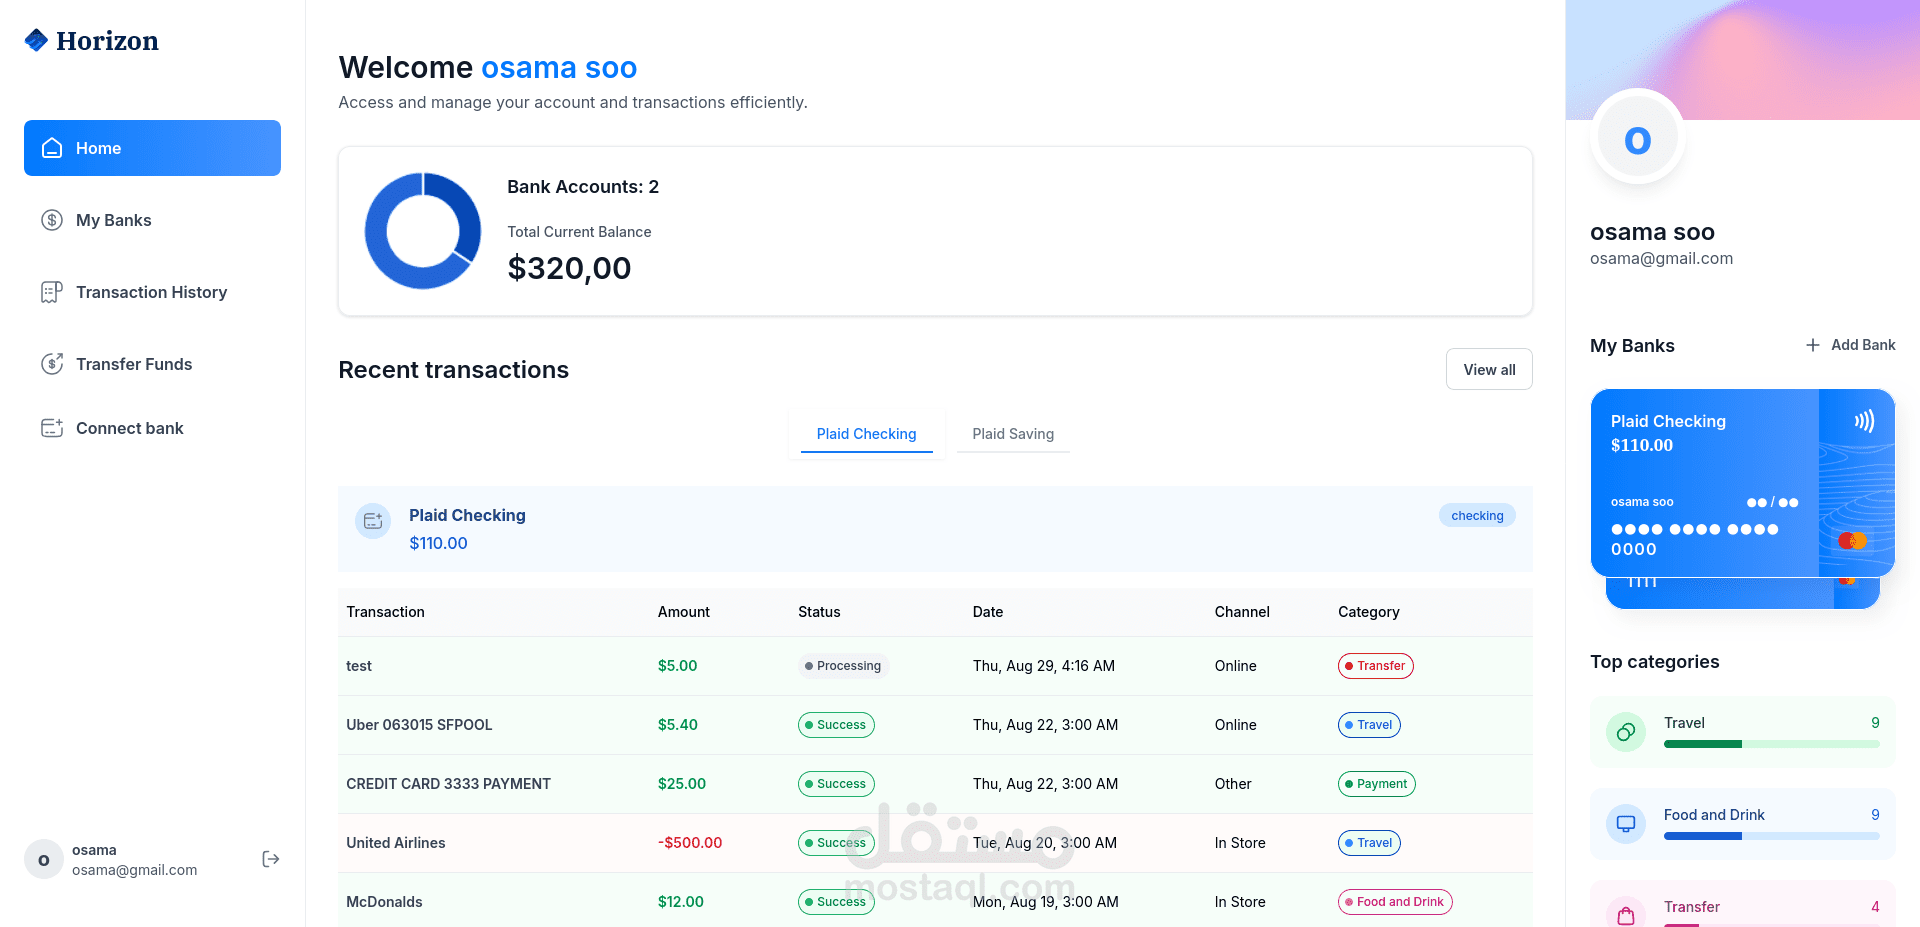Switch to the Plaid Saving tab

click(1012, 434)
